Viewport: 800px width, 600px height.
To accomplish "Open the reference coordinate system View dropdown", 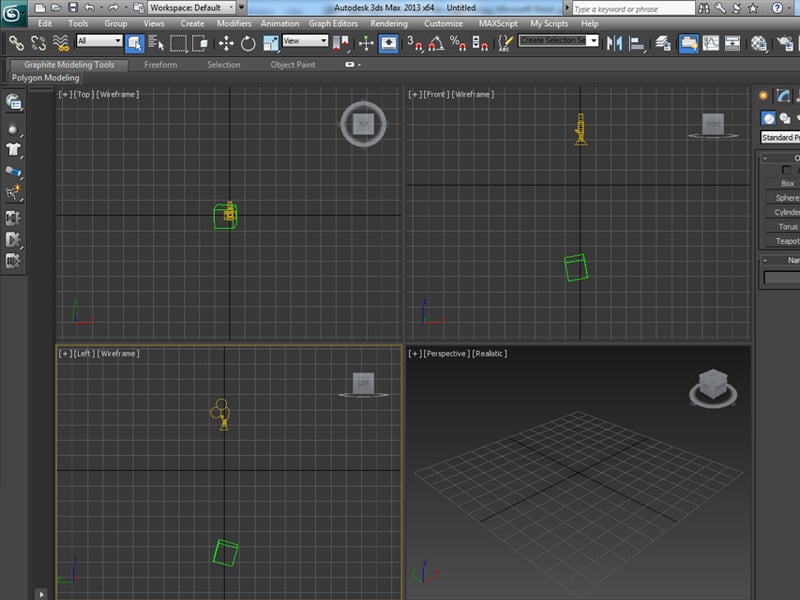I will pyautogui.click(x=305, y=41).
